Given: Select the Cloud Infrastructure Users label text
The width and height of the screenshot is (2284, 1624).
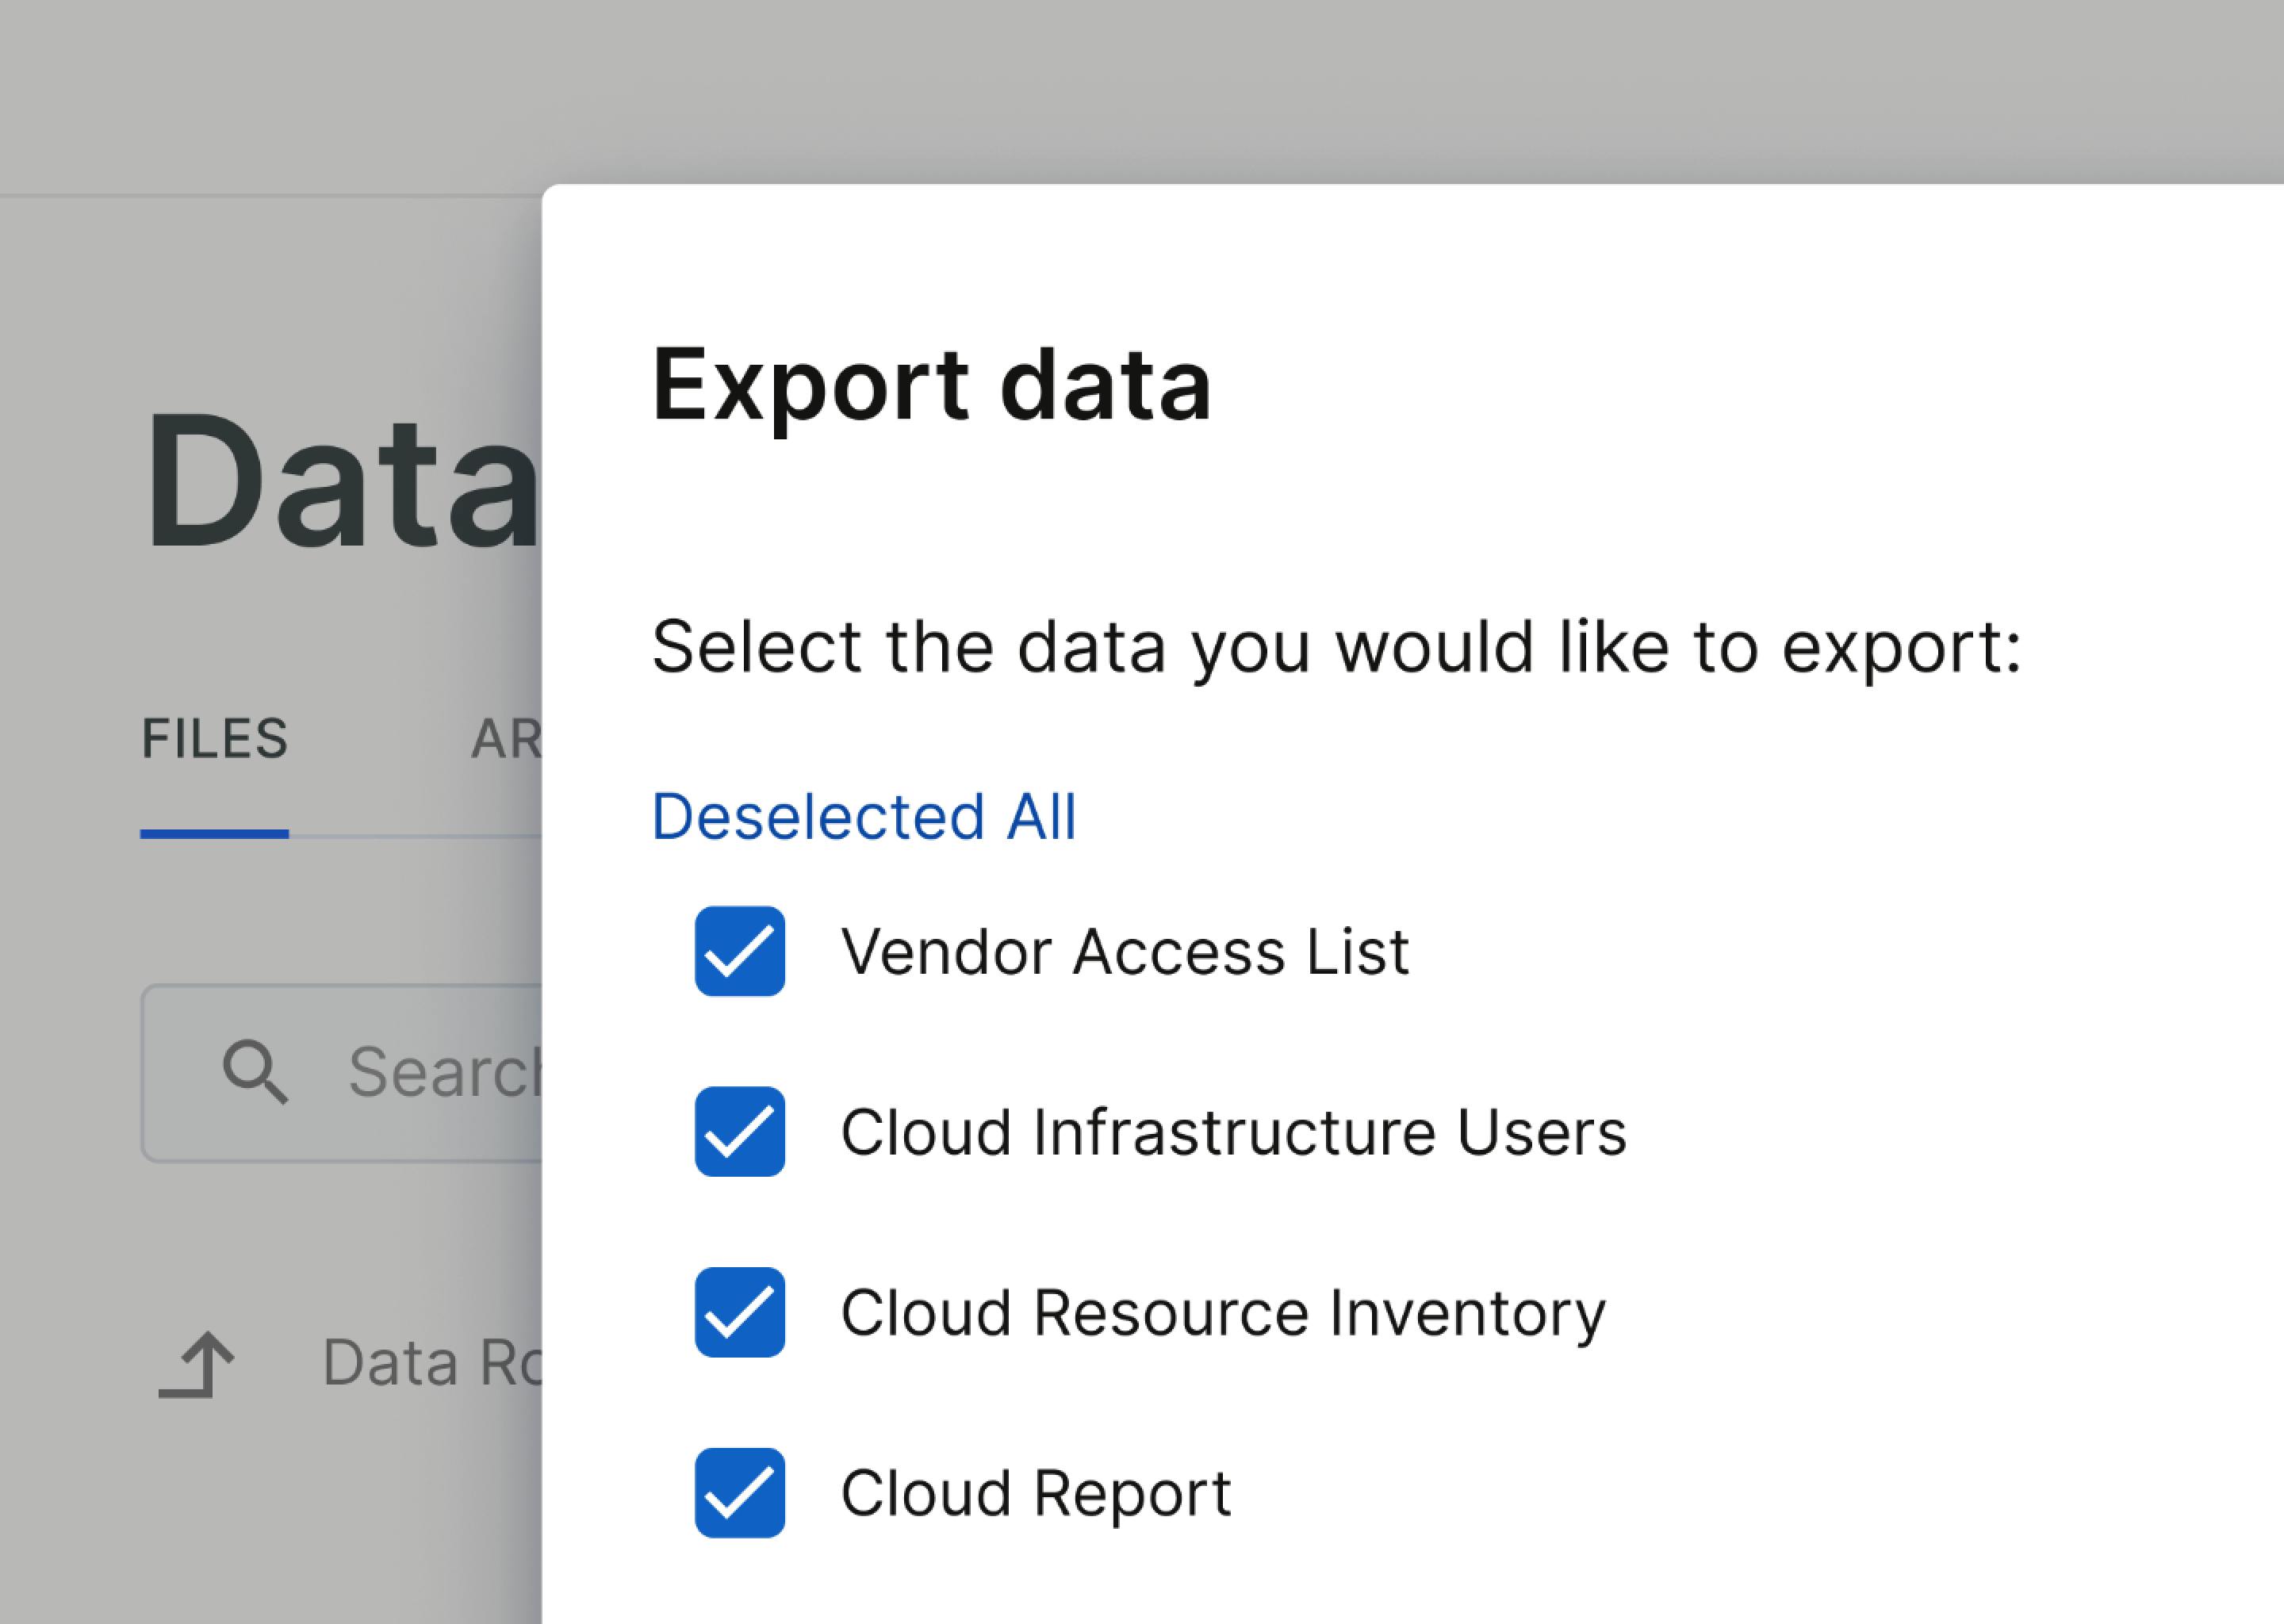Looking at the screenshot, I should (x=1234, y=1132).
